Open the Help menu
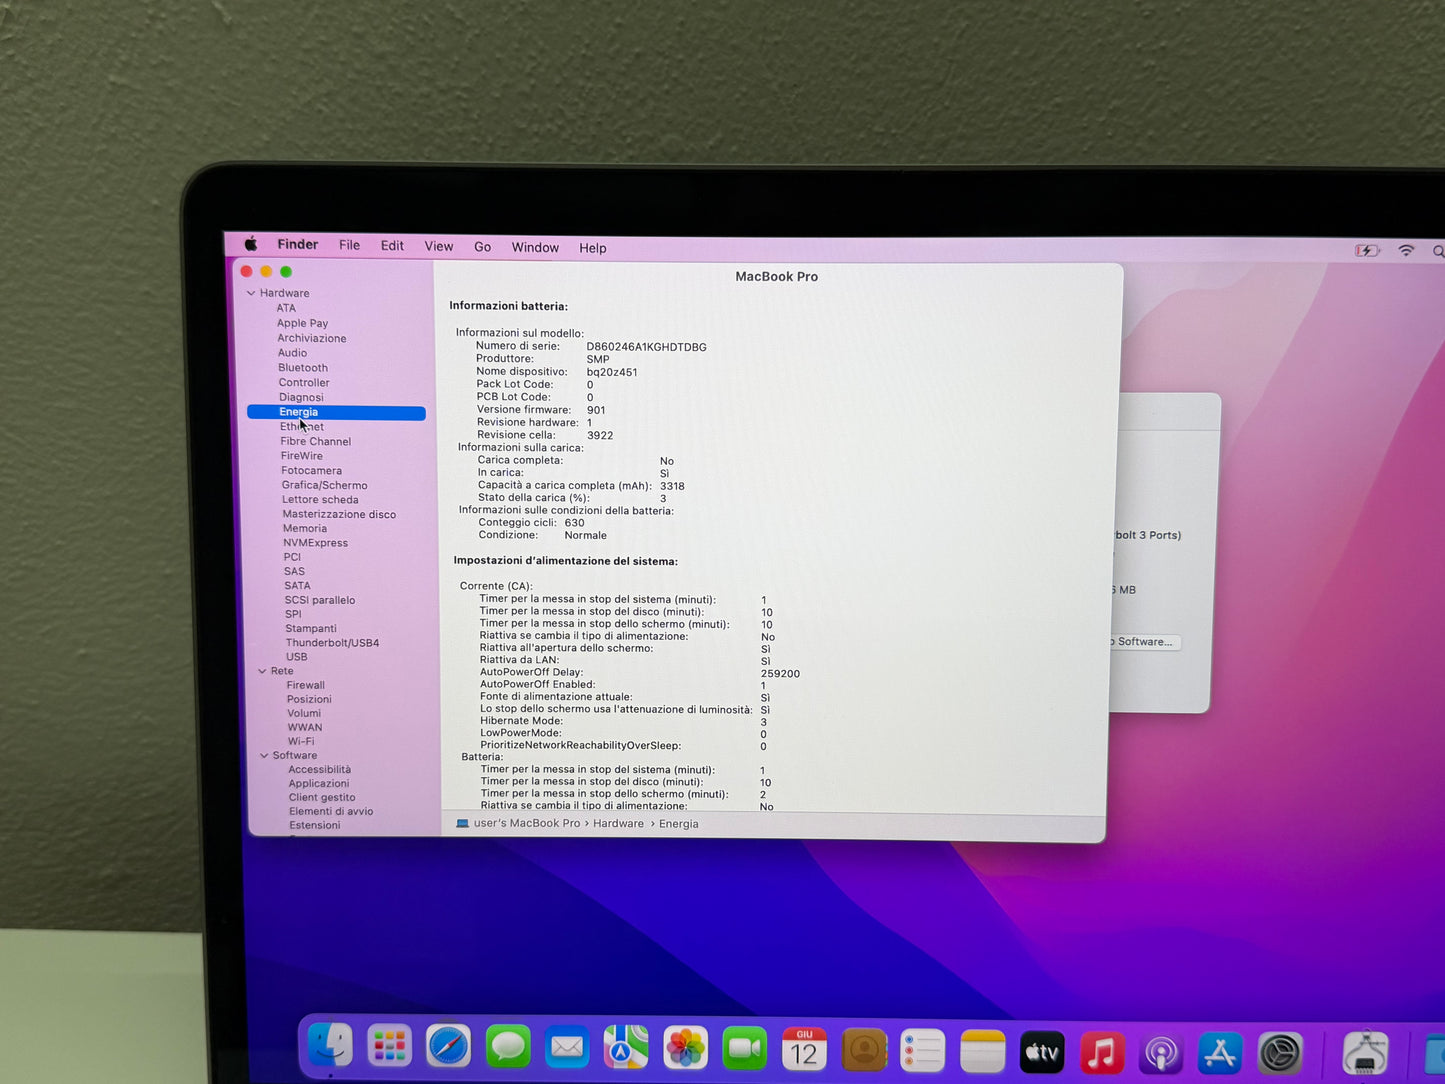This screenshot has width=1445, height=1084. click(x=592, y=248)
